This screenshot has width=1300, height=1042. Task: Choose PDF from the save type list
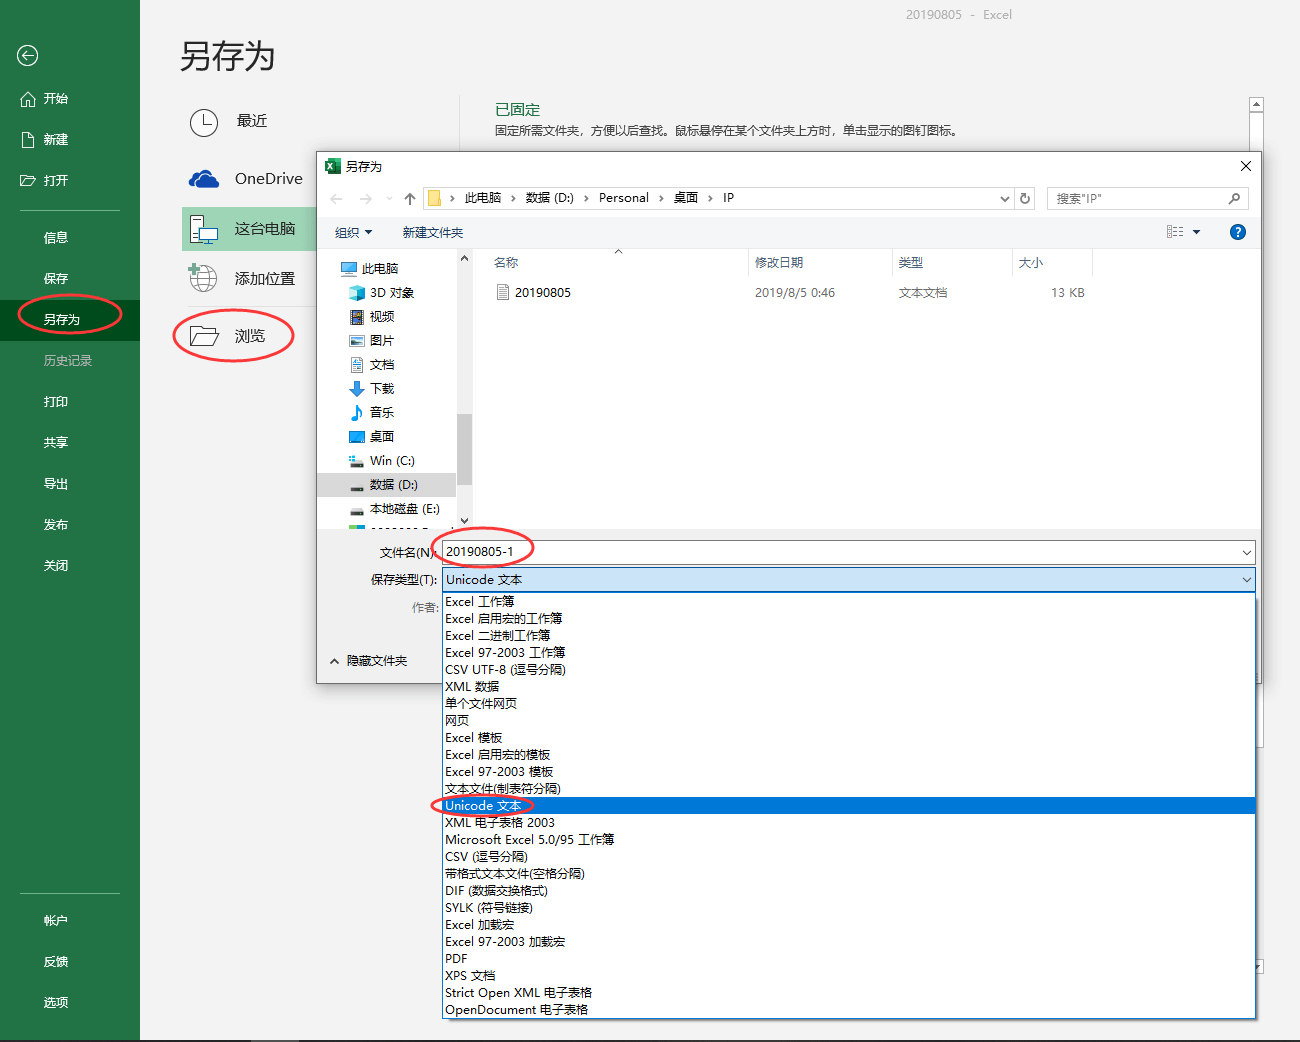point(456,959)
